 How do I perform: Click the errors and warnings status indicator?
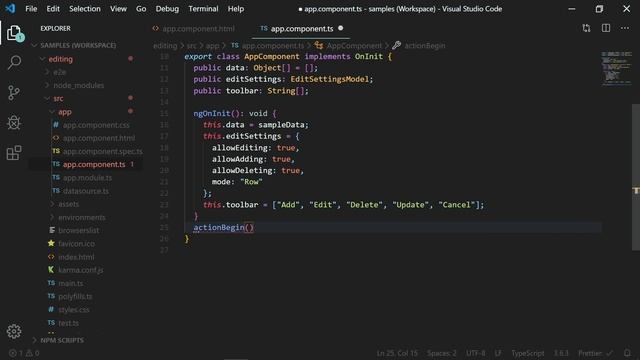click(24, 353)
